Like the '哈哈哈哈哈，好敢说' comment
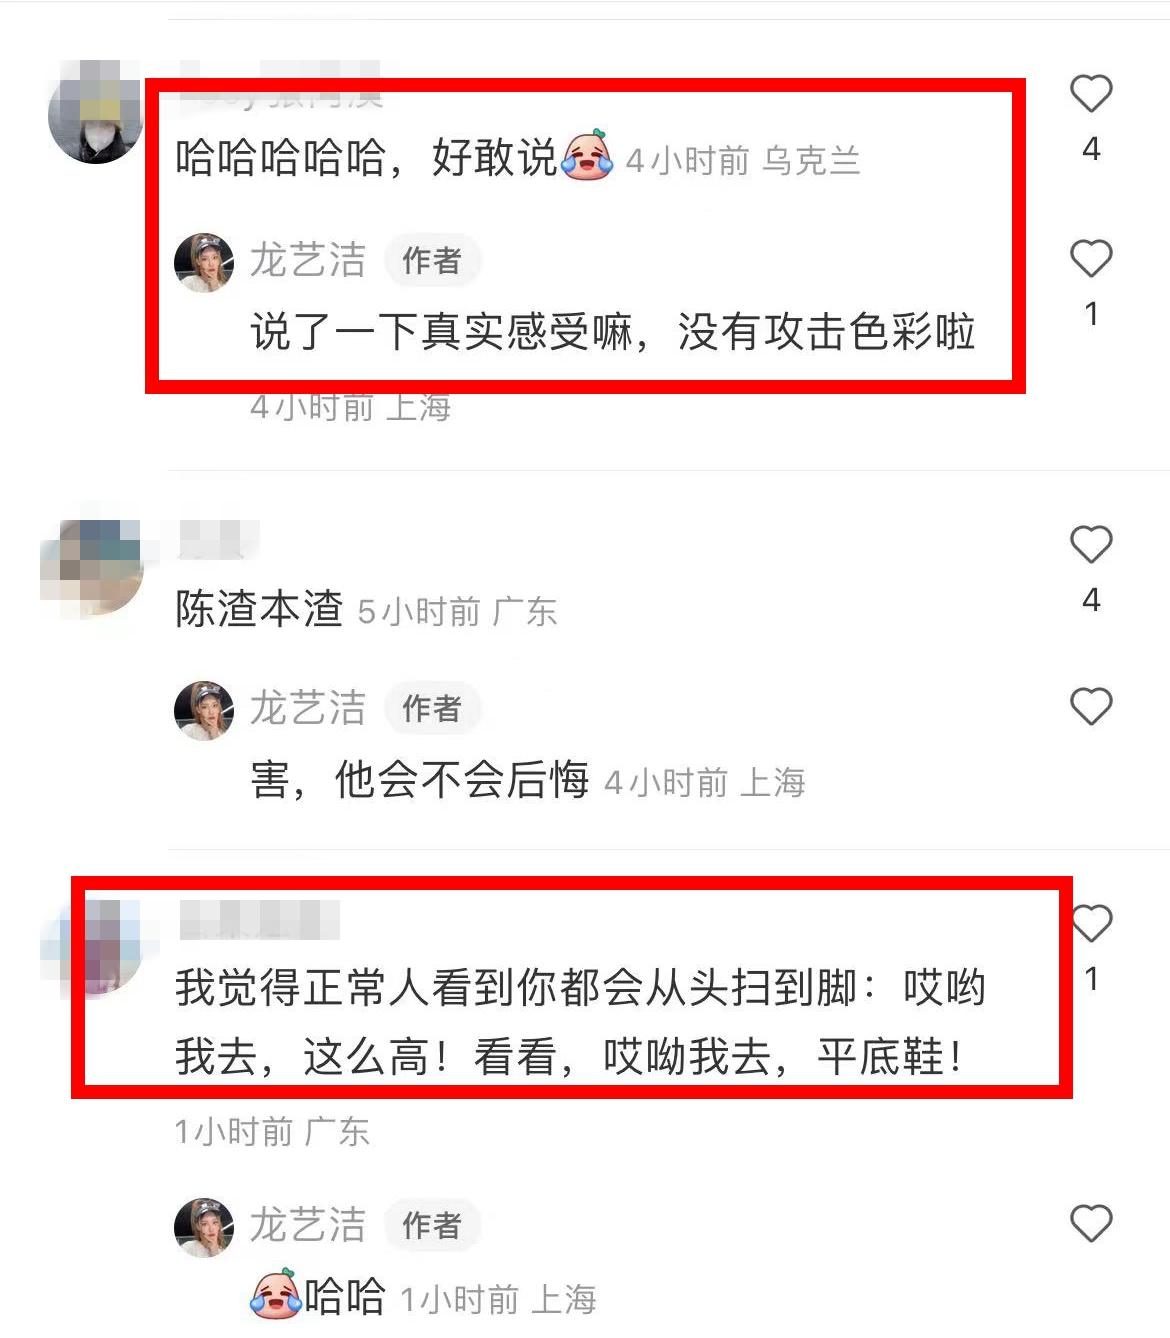 tap(1091, 94)
